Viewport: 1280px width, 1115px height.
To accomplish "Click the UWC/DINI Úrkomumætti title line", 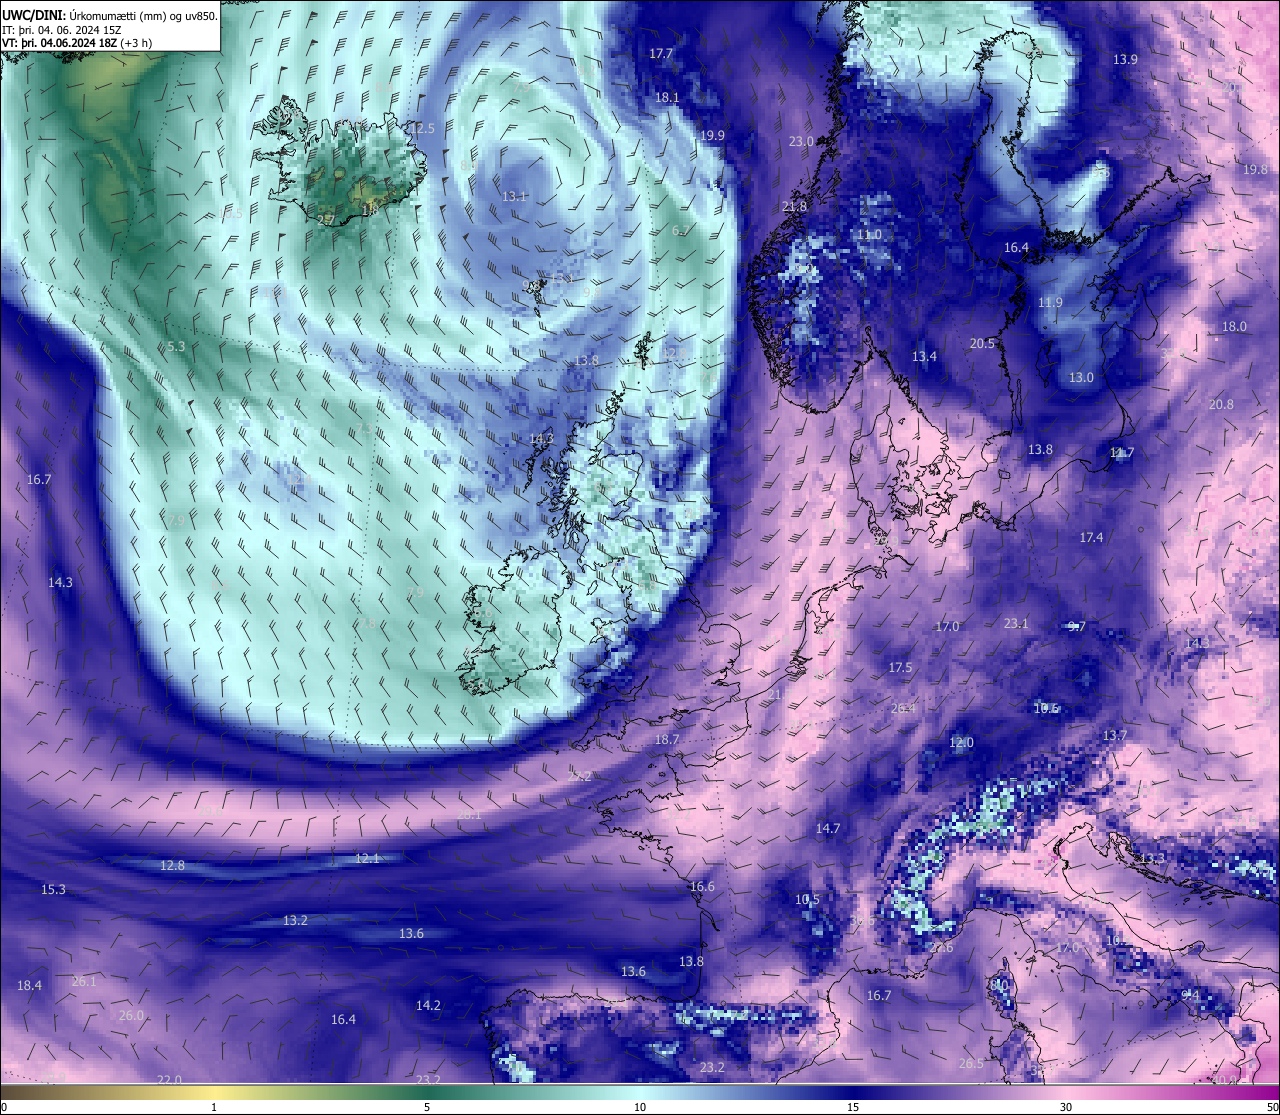I will point(110,15).
